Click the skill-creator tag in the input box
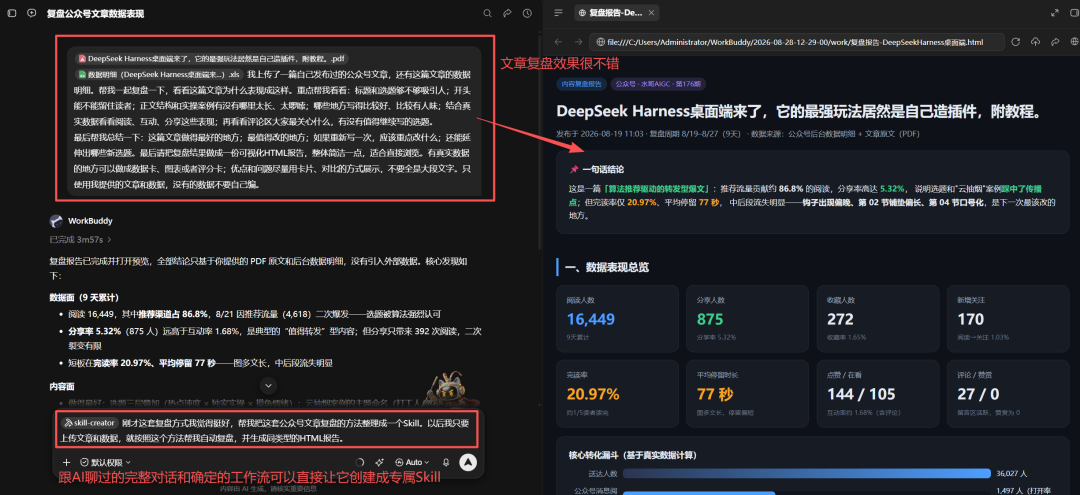This screenshot has width=1080, height=495. pos(90,423)
